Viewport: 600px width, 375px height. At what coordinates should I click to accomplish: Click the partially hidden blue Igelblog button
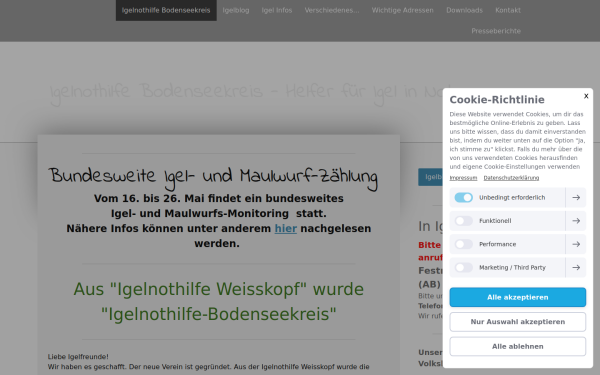pos(430,177)
